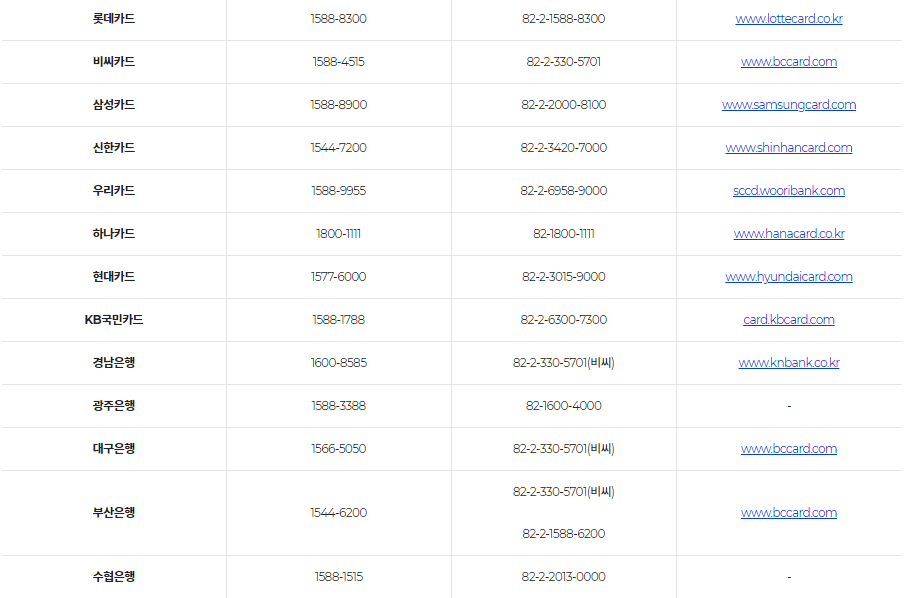
Task: Select the 현대카드 name cell
Action: coord(114,276)
